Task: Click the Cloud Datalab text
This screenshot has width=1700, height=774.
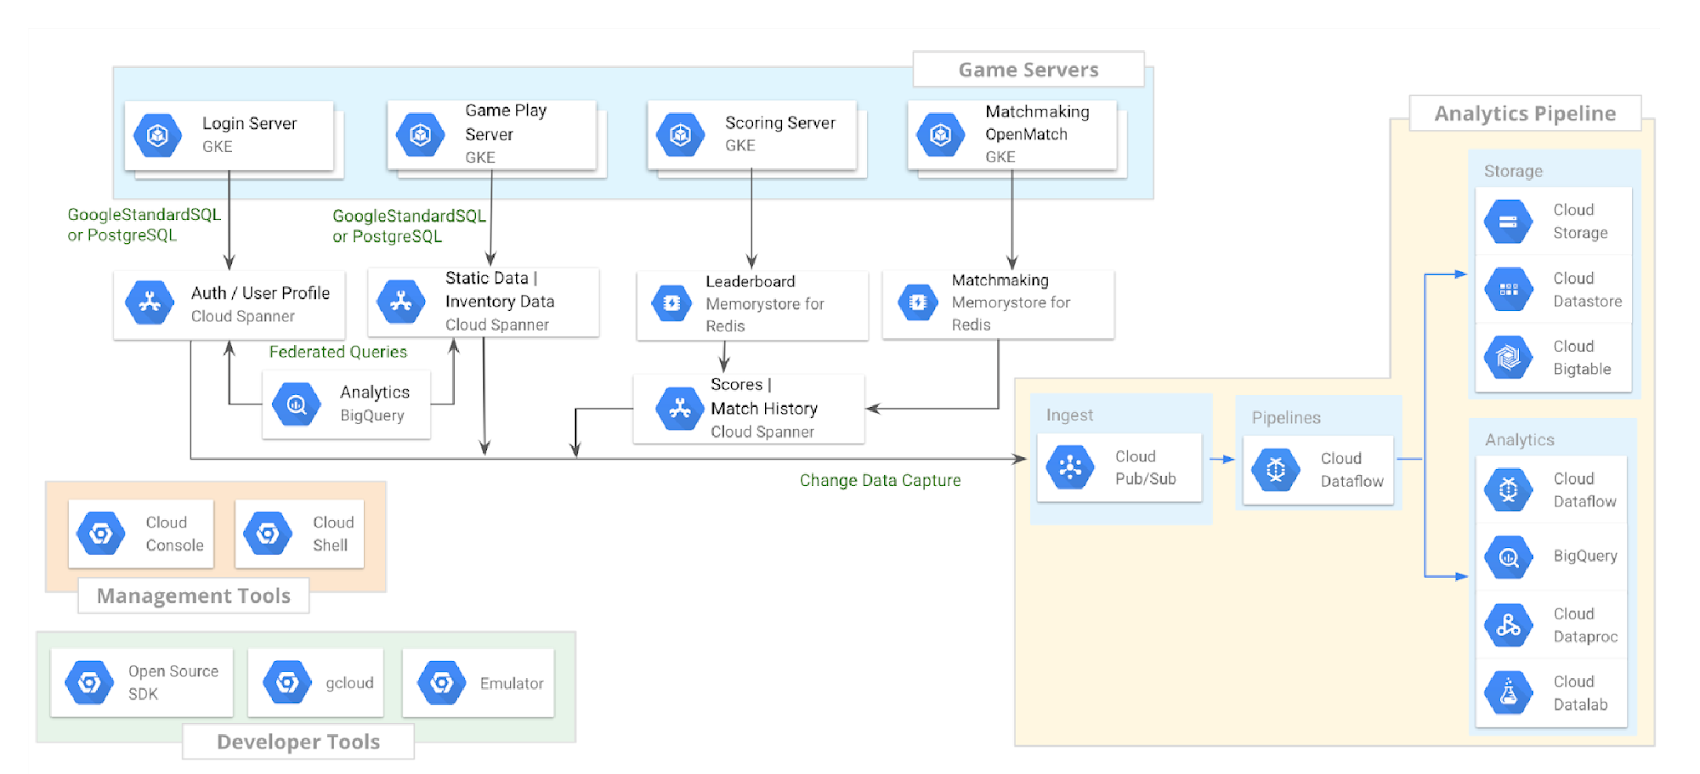Action: (x=1580, y=693)
